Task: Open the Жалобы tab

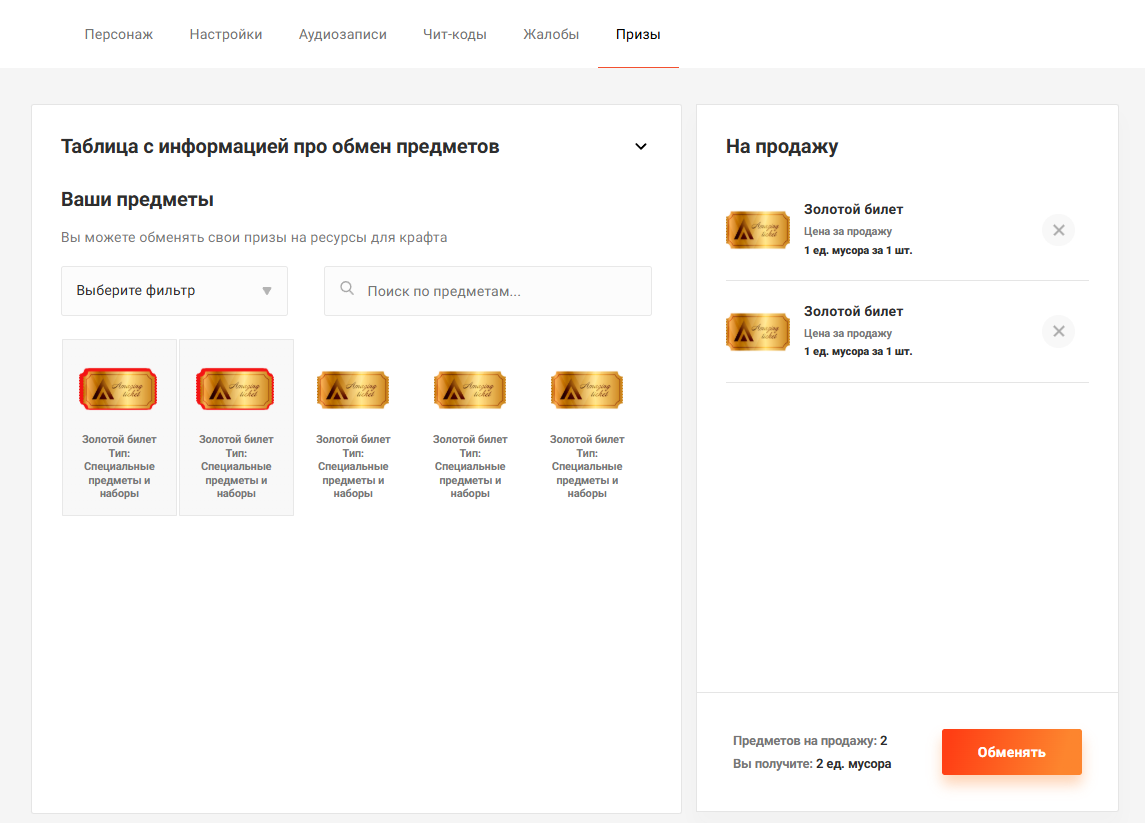Action: (551, 35)
